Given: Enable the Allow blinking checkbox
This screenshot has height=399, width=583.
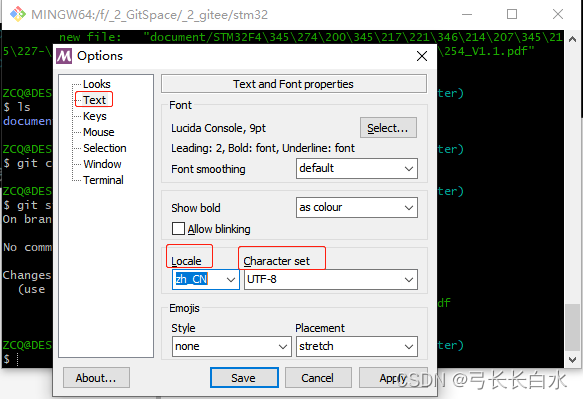Looking at the screenshot, I should point(178,229).
